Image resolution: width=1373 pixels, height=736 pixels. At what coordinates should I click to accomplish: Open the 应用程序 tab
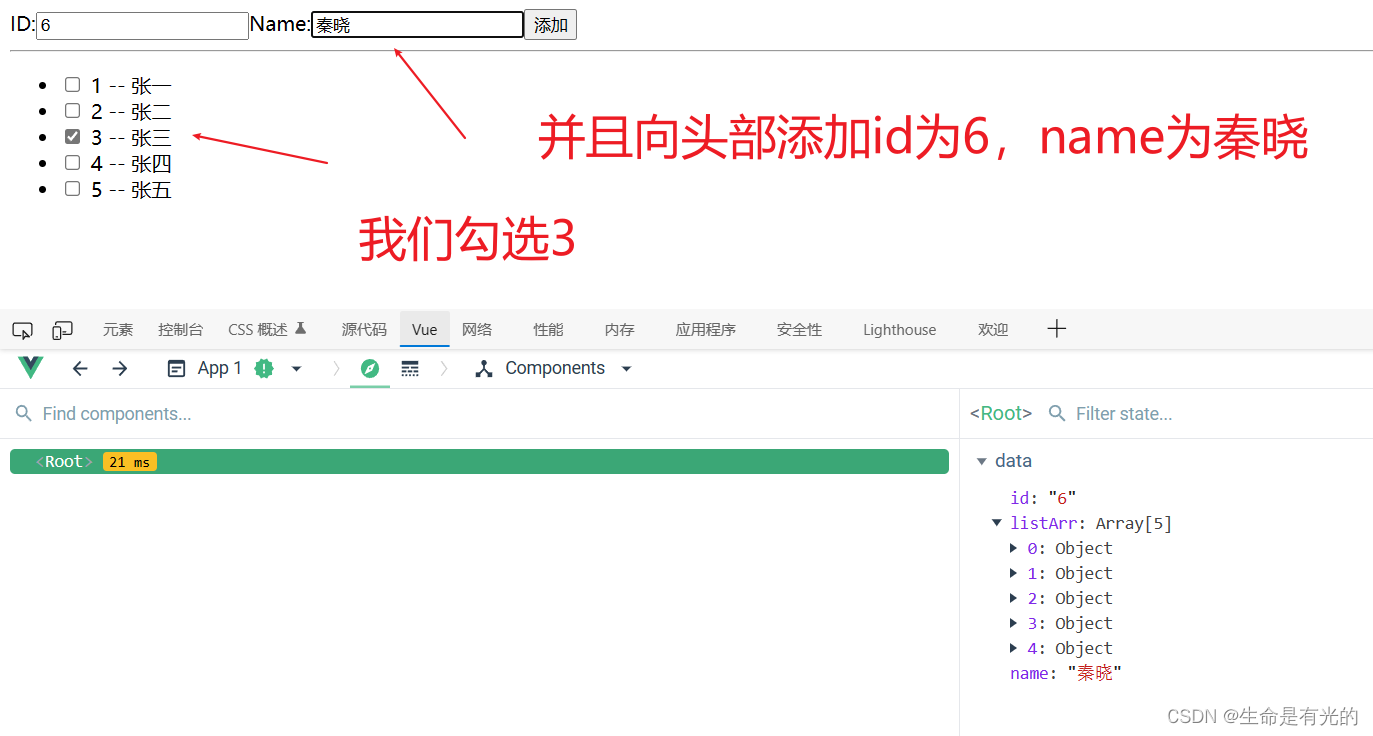point(706,330)
